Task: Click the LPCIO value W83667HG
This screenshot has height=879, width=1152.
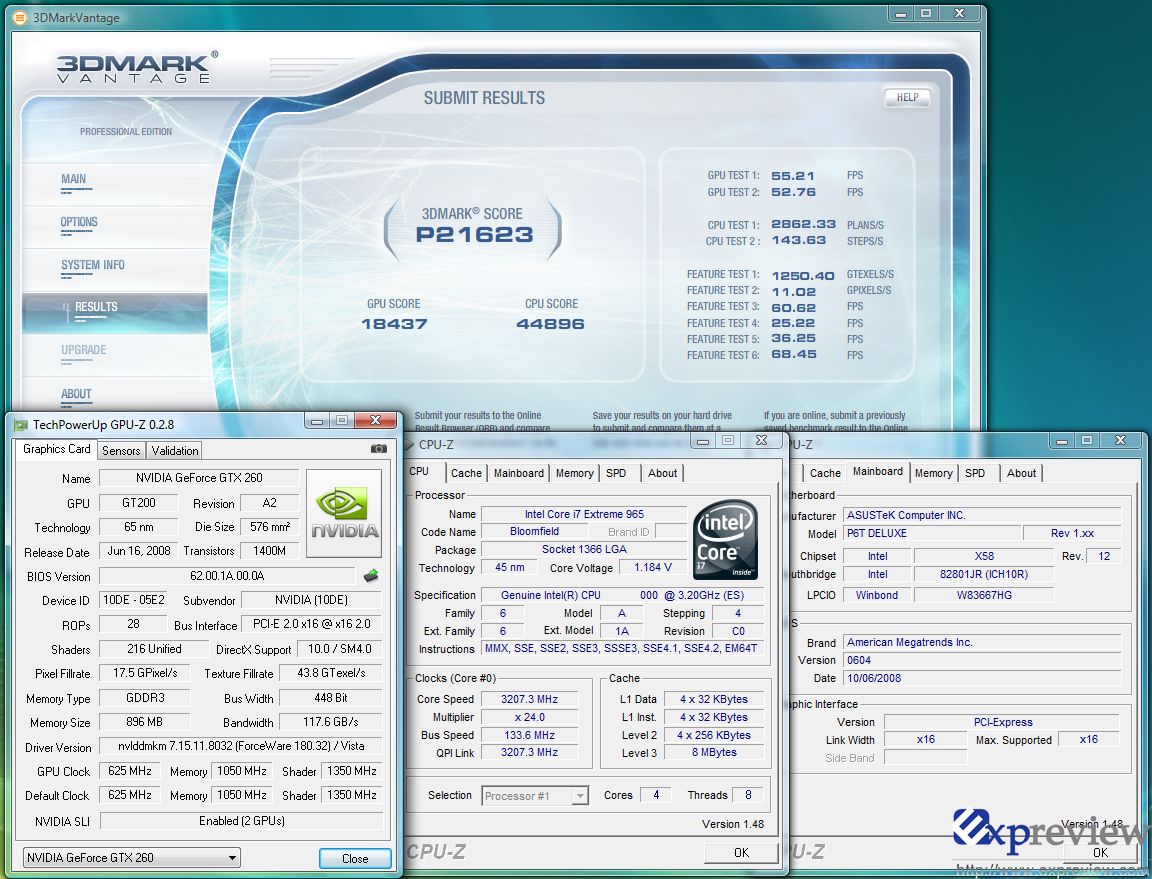Action: [984, 595]
